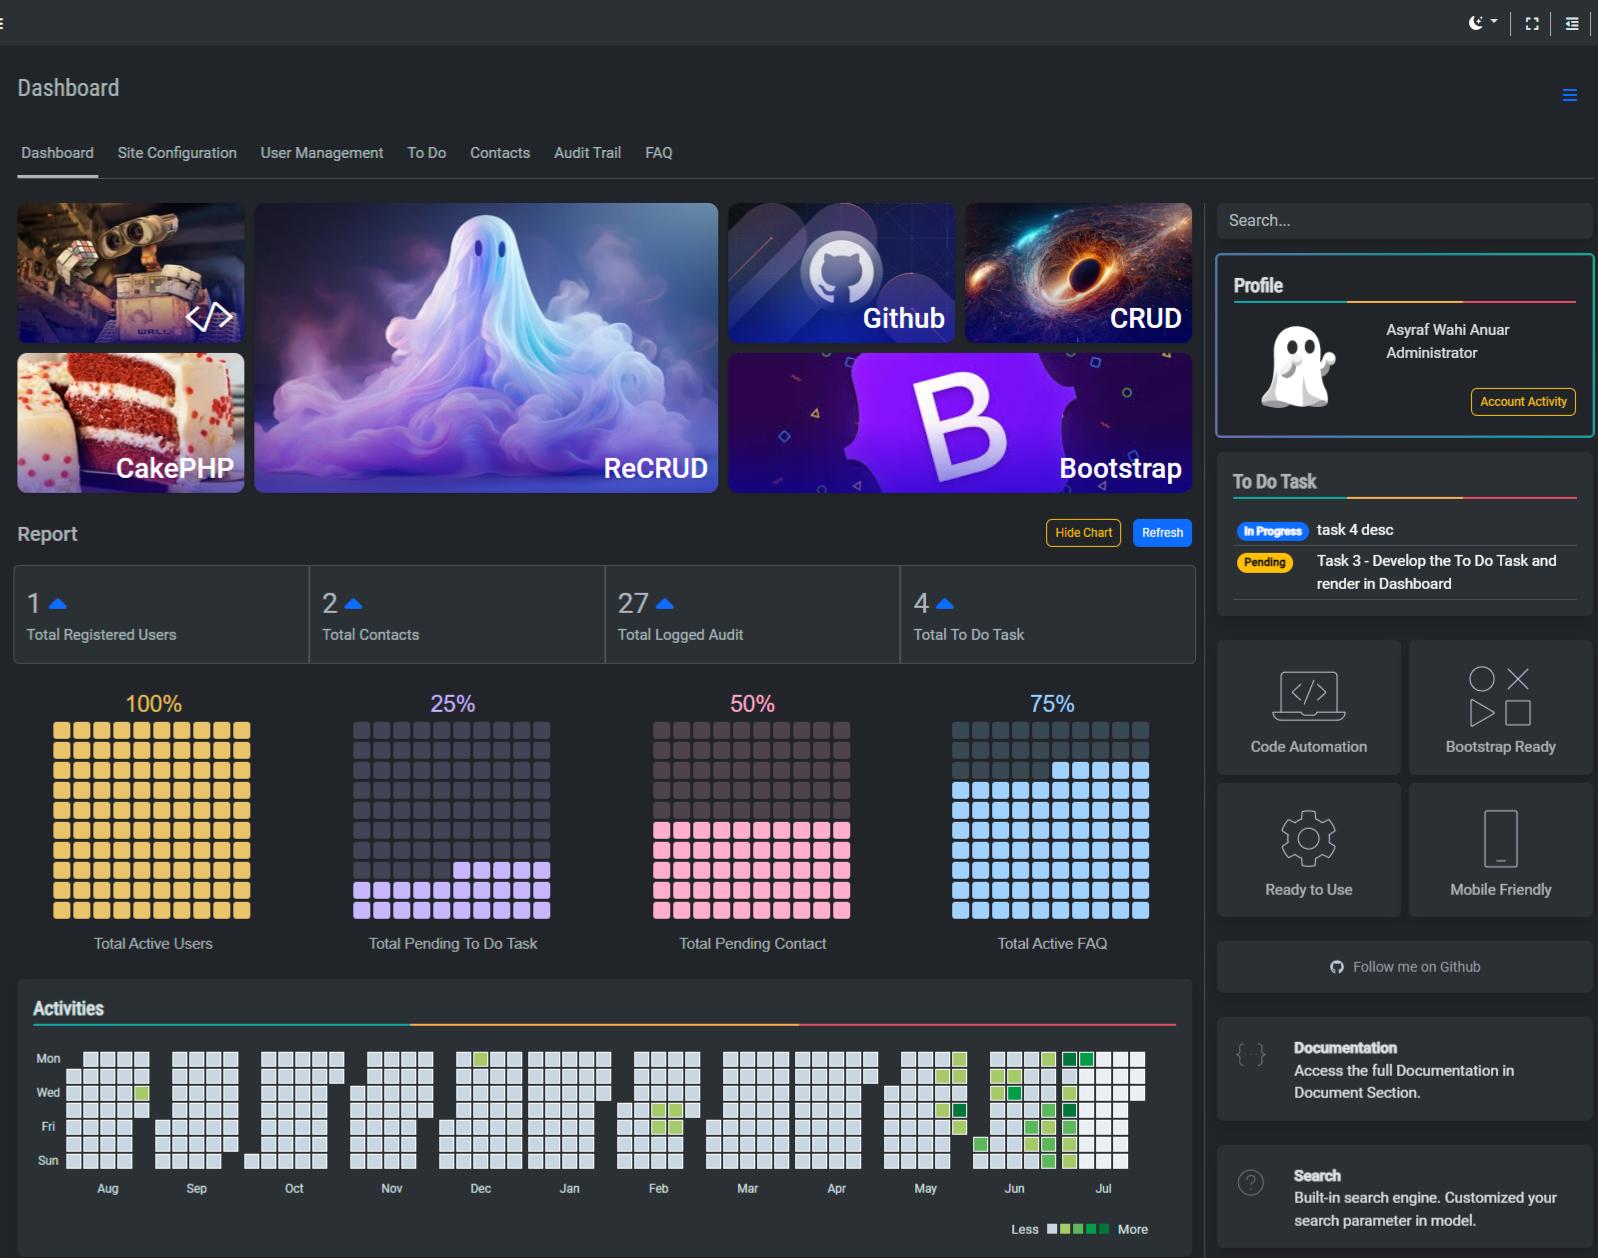Click the 25% Total Pending To Do Task chart
Image resolution: width=1598 pixels, height=1258 pixels.
[x=452, y=820]
